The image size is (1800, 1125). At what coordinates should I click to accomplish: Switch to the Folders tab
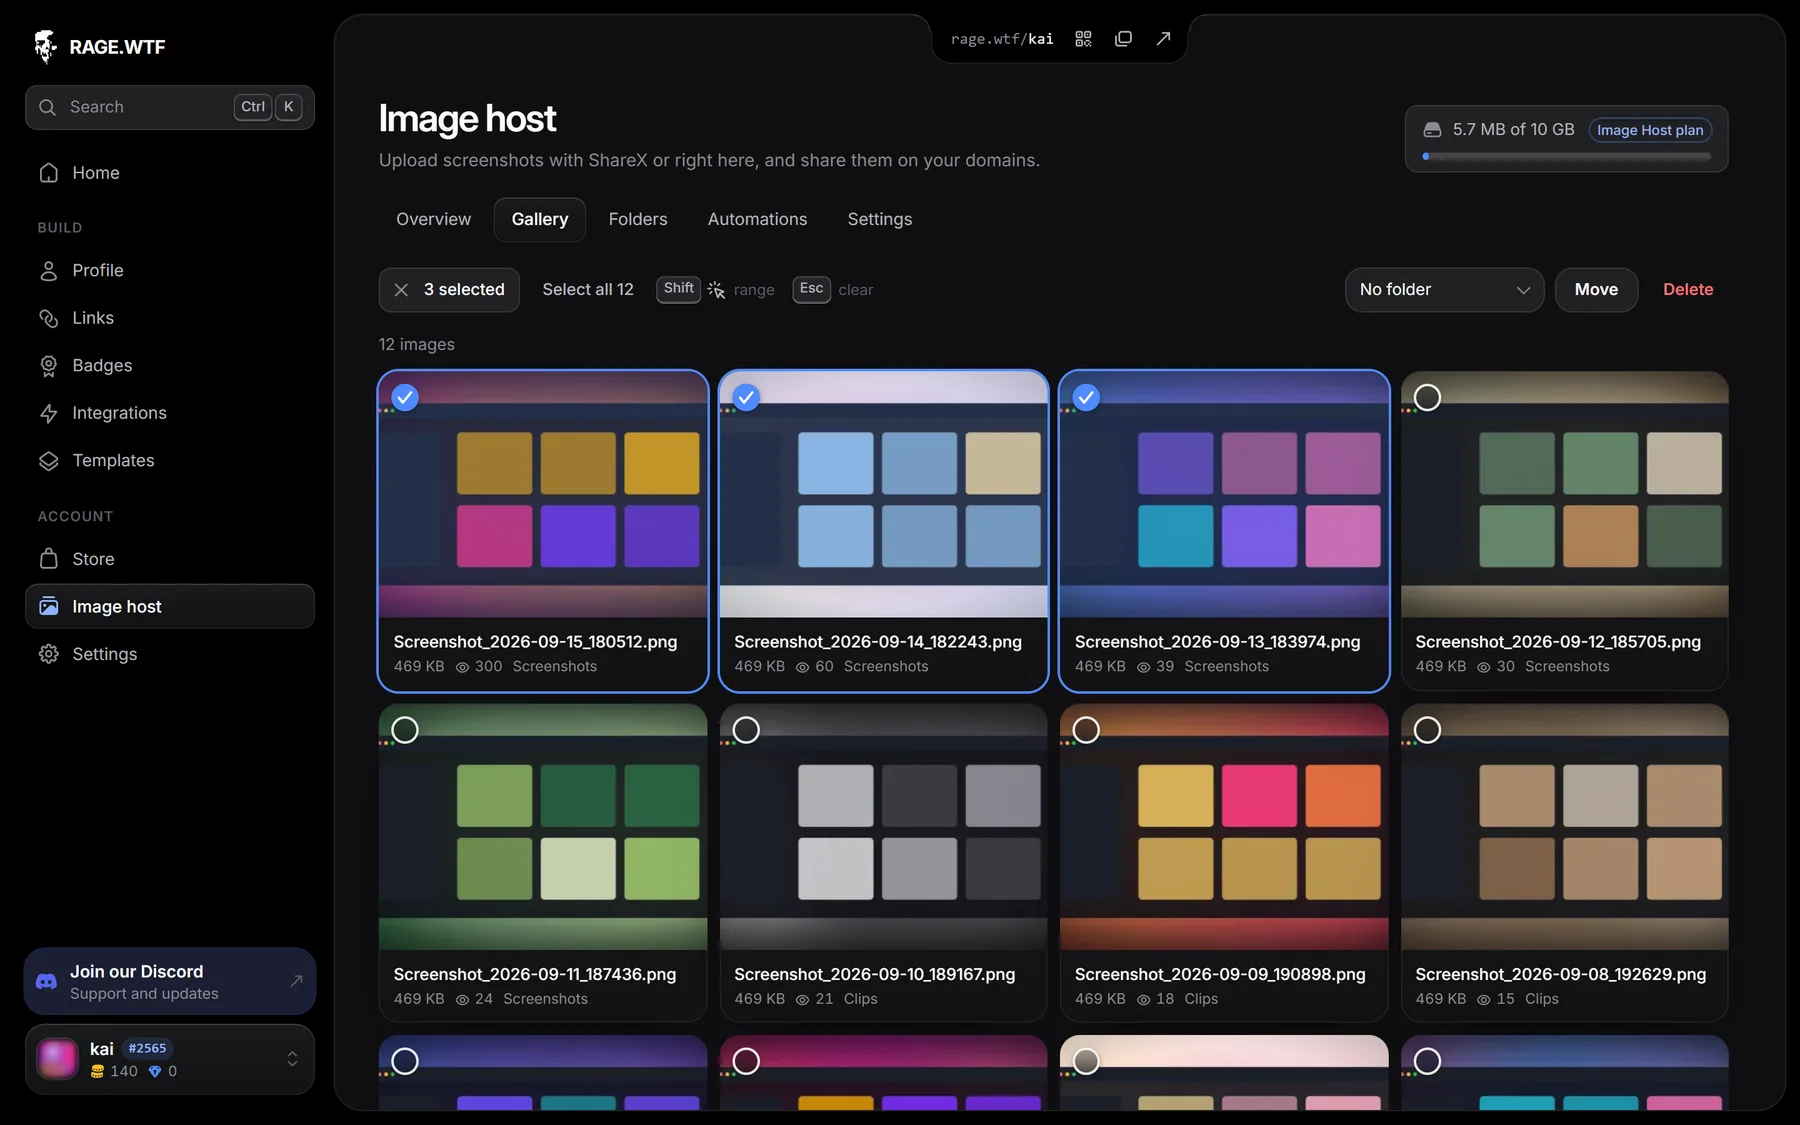[x=638, y=219]
